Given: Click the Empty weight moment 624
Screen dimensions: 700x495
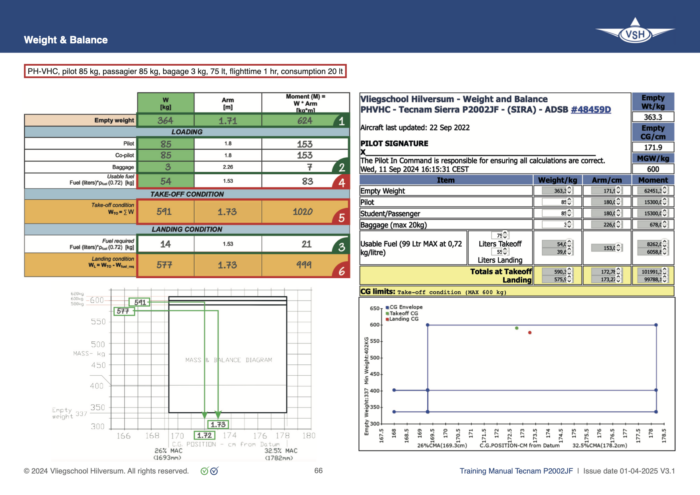Looking at the screenshot, I should pyautogui.click(x=305, y=121).
